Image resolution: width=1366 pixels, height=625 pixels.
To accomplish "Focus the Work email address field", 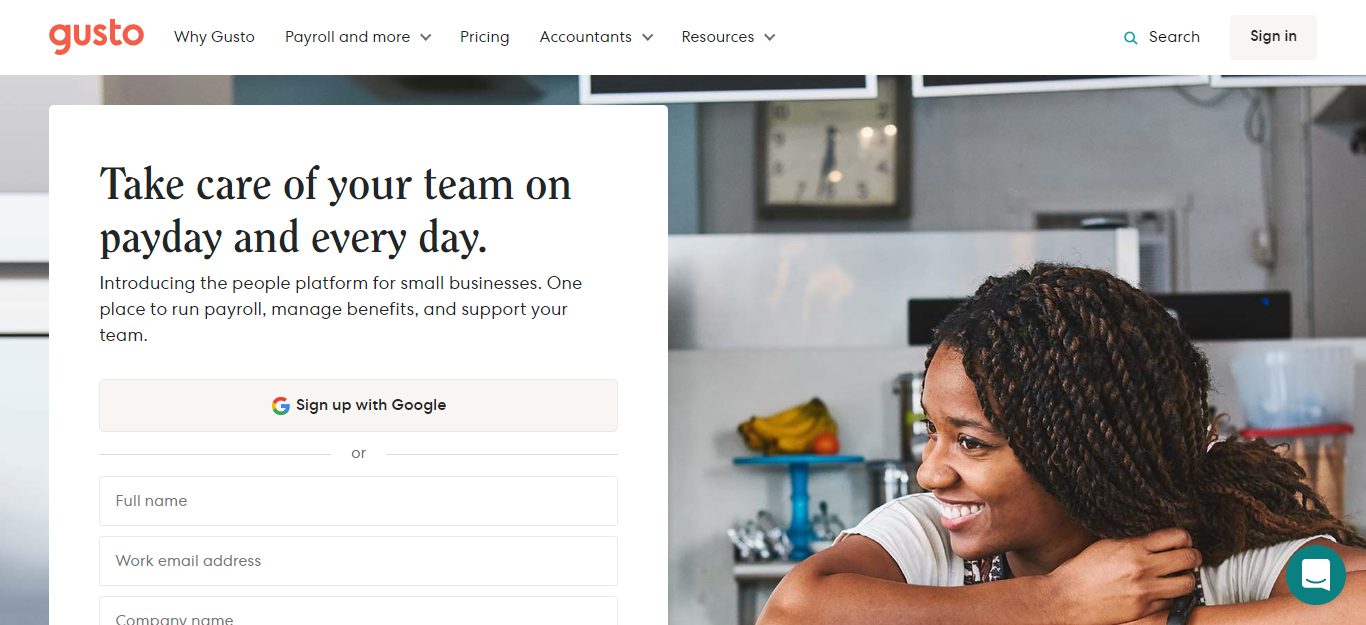I will click(358, 561).
